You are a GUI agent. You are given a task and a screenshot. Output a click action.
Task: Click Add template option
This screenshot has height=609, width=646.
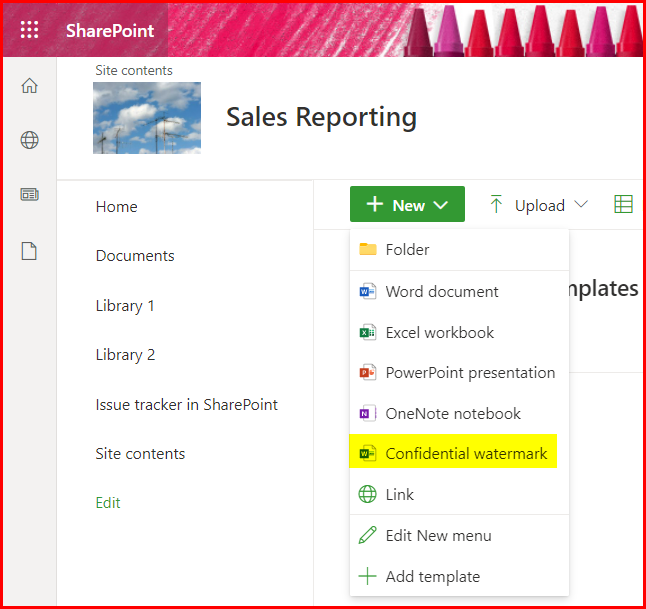(432, 577)
